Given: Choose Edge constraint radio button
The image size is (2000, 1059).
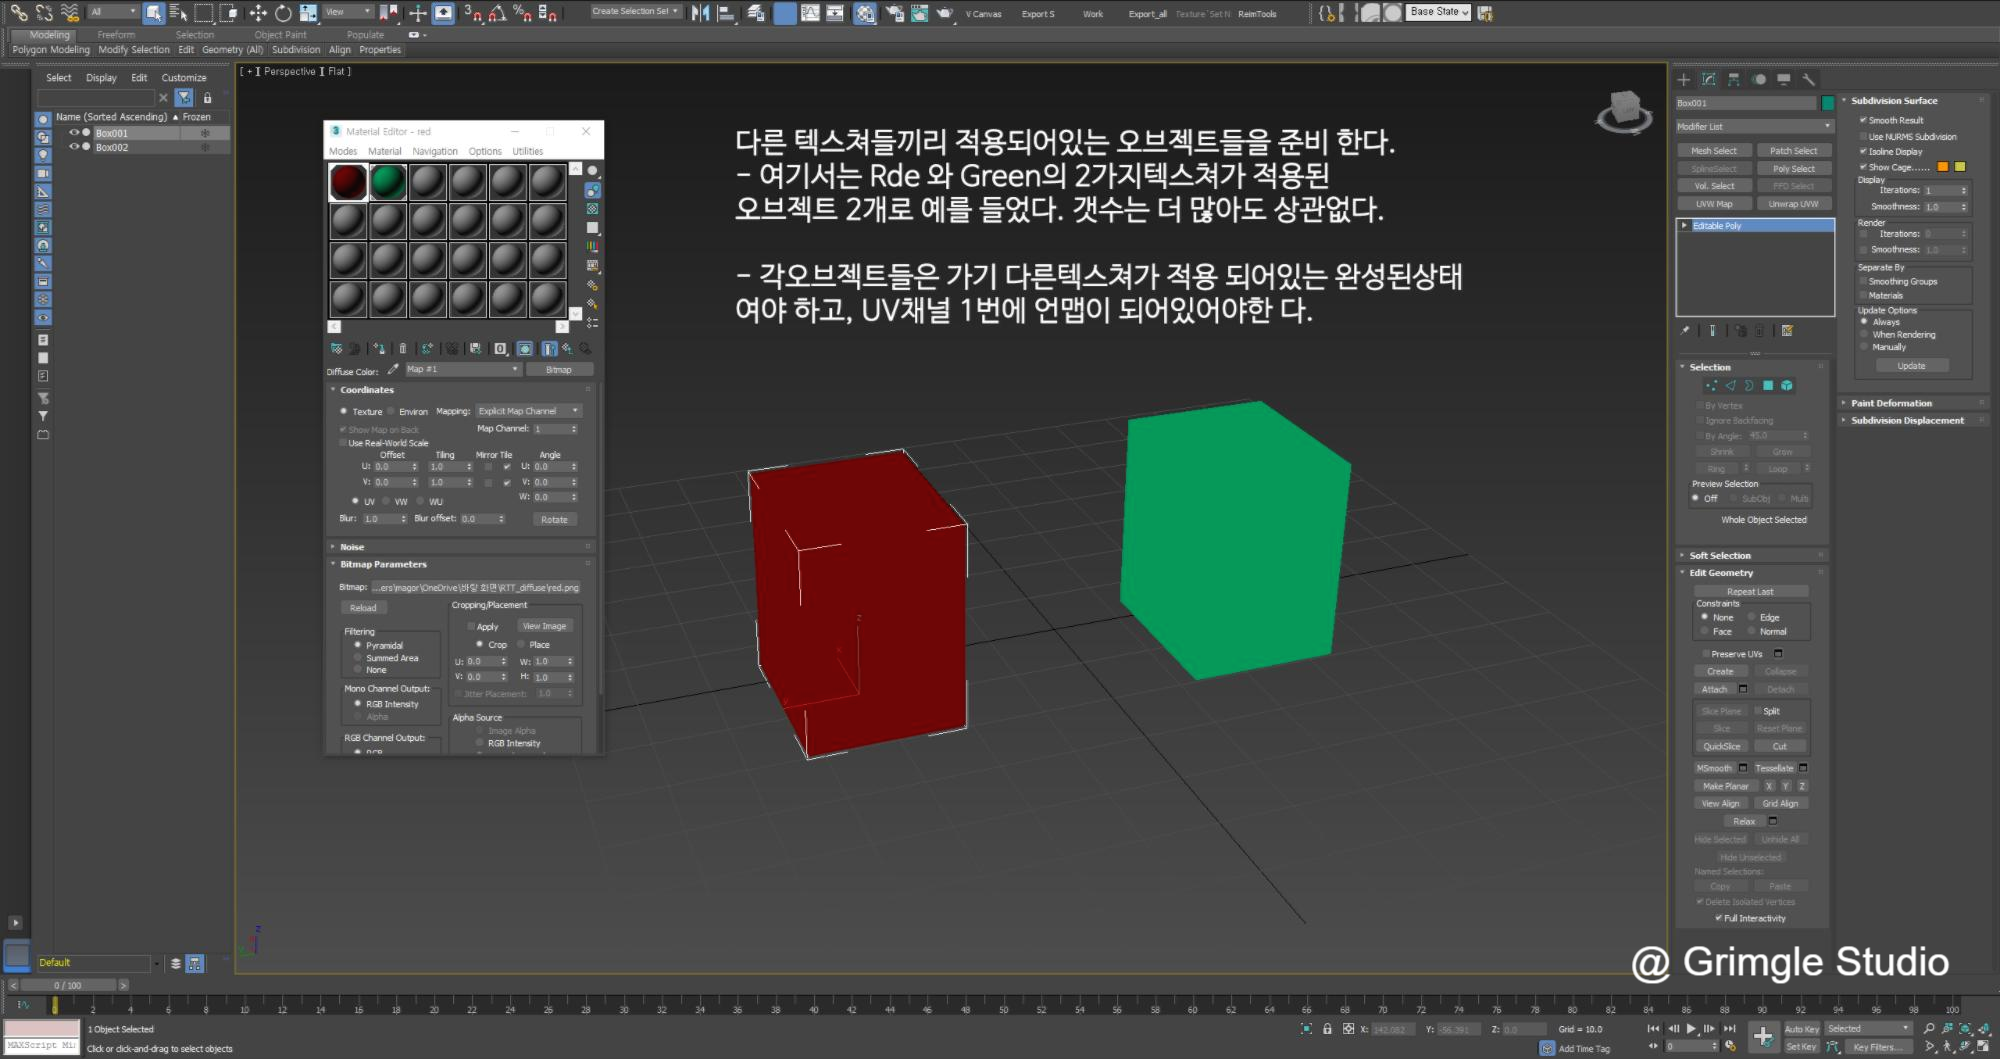Looking at the screenshot, I should coord(1751,617).
